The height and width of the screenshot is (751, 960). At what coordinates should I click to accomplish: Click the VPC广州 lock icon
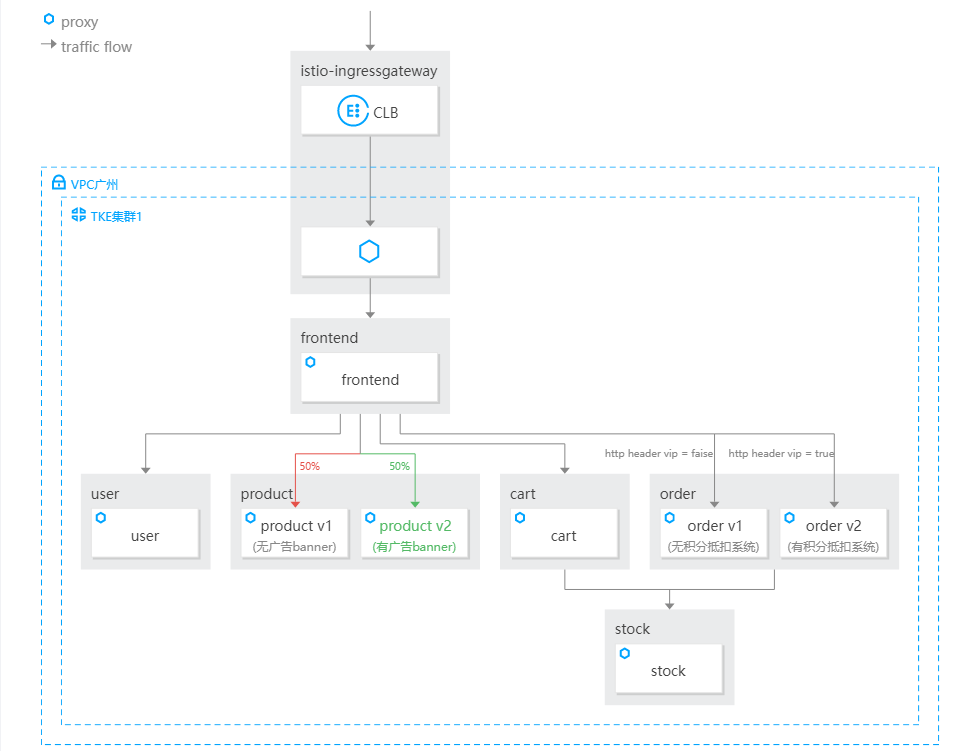tap(58, 184)
